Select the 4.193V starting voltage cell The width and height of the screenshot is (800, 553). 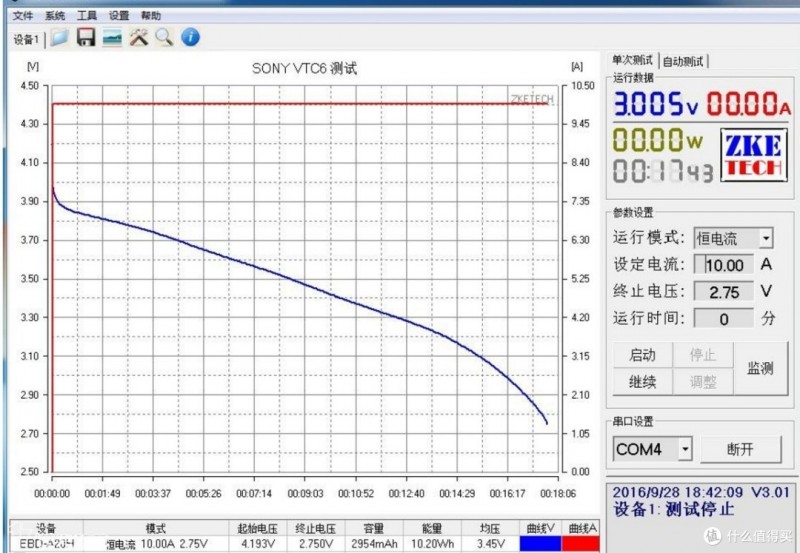click(258, 544)
